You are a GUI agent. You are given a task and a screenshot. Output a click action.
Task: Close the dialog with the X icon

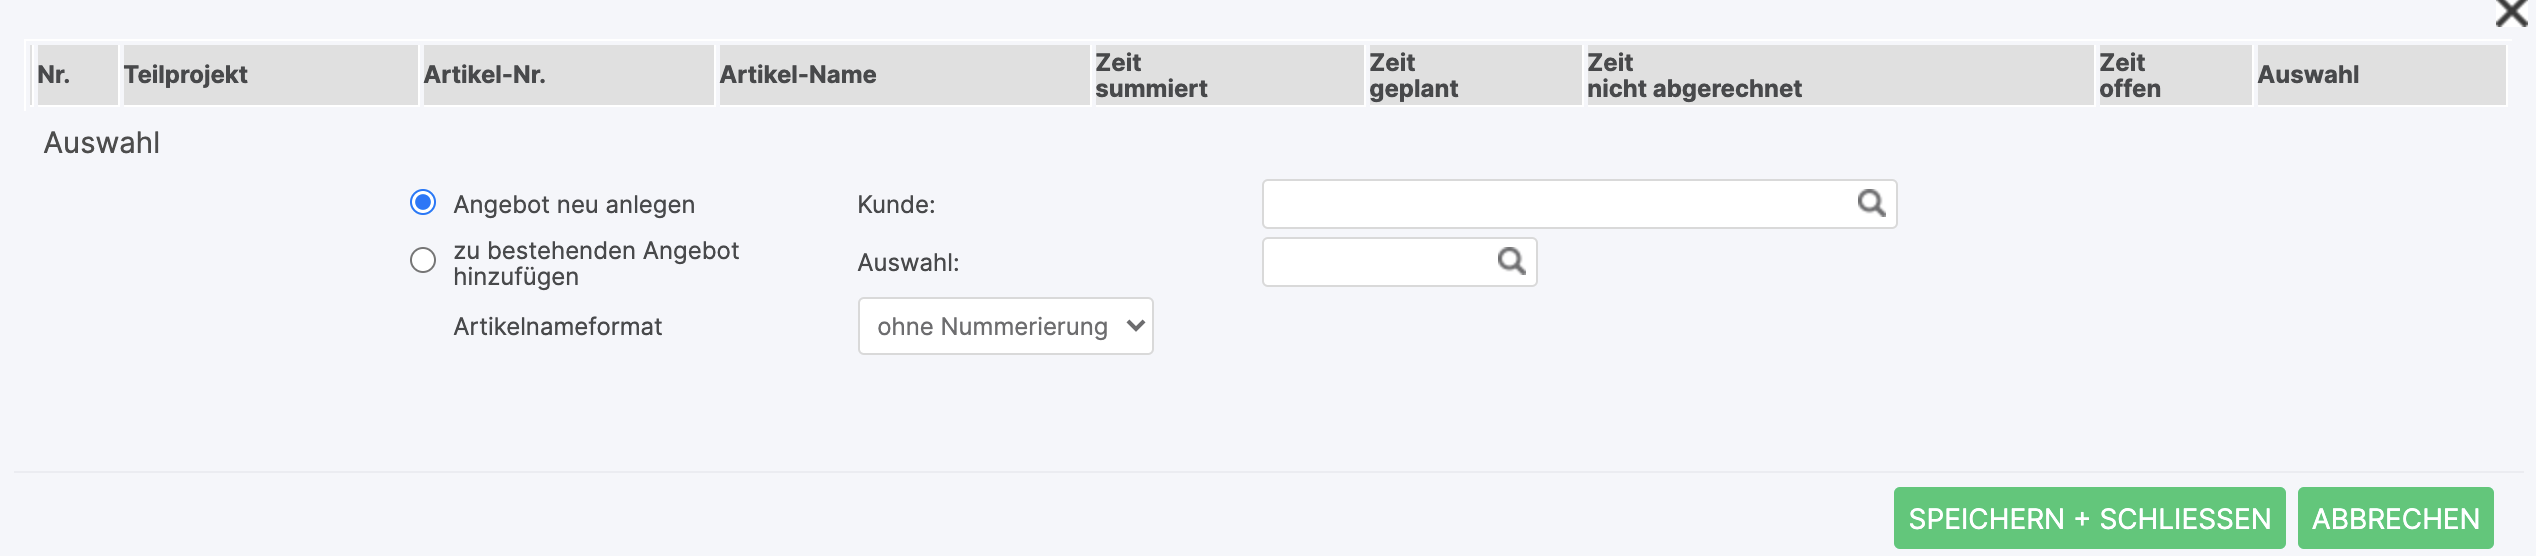pos(2511,14)
